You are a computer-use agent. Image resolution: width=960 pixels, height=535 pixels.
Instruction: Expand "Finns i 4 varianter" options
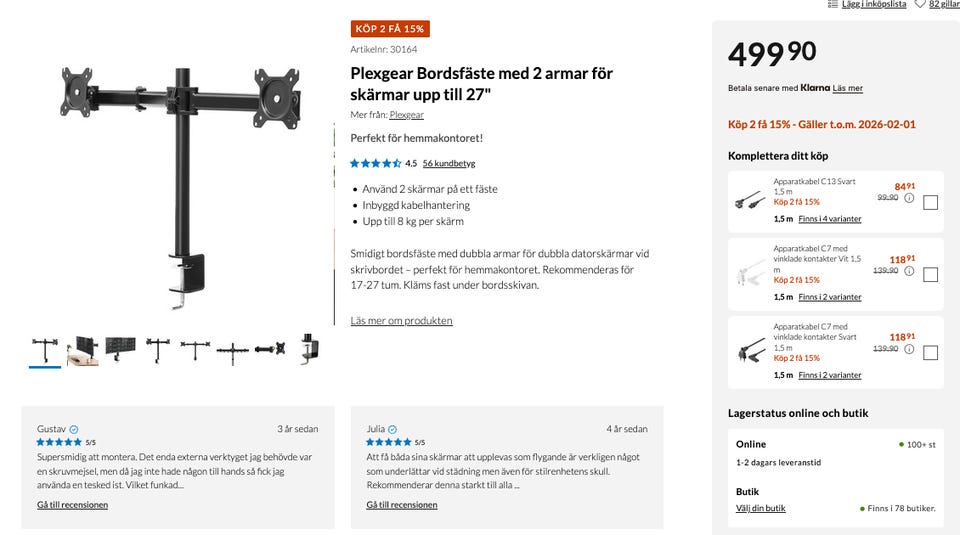point(829,219)
